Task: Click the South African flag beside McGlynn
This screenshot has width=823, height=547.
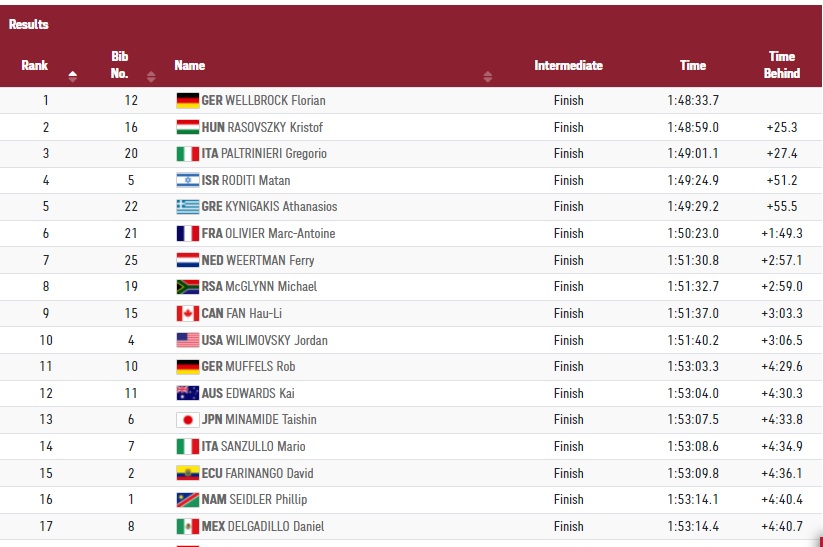Action: pyautogui.click(x=188, y=287)
